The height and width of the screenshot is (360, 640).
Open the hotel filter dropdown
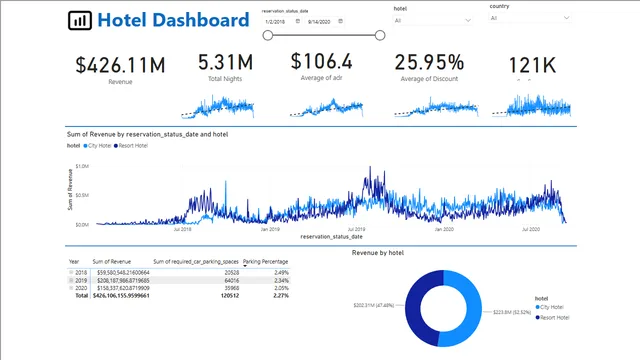[x=433, y=20]
